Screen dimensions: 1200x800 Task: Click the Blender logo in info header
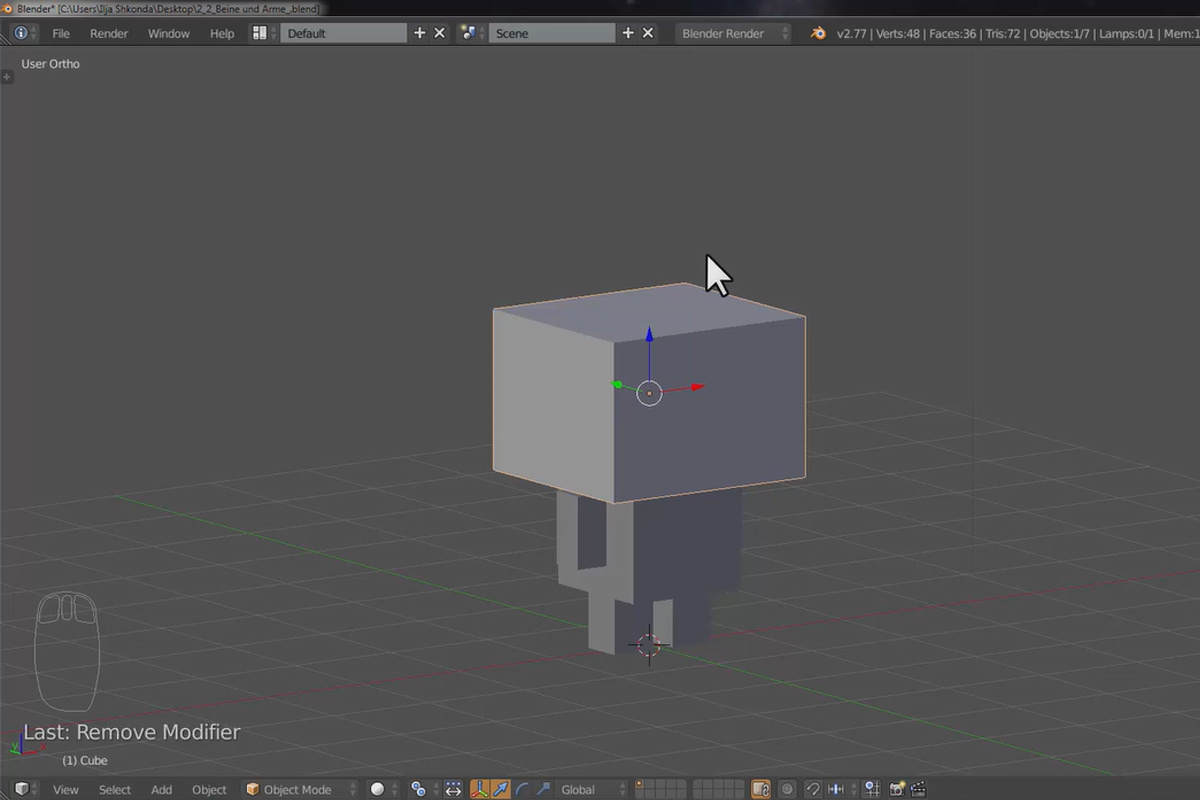coord(818,33)
